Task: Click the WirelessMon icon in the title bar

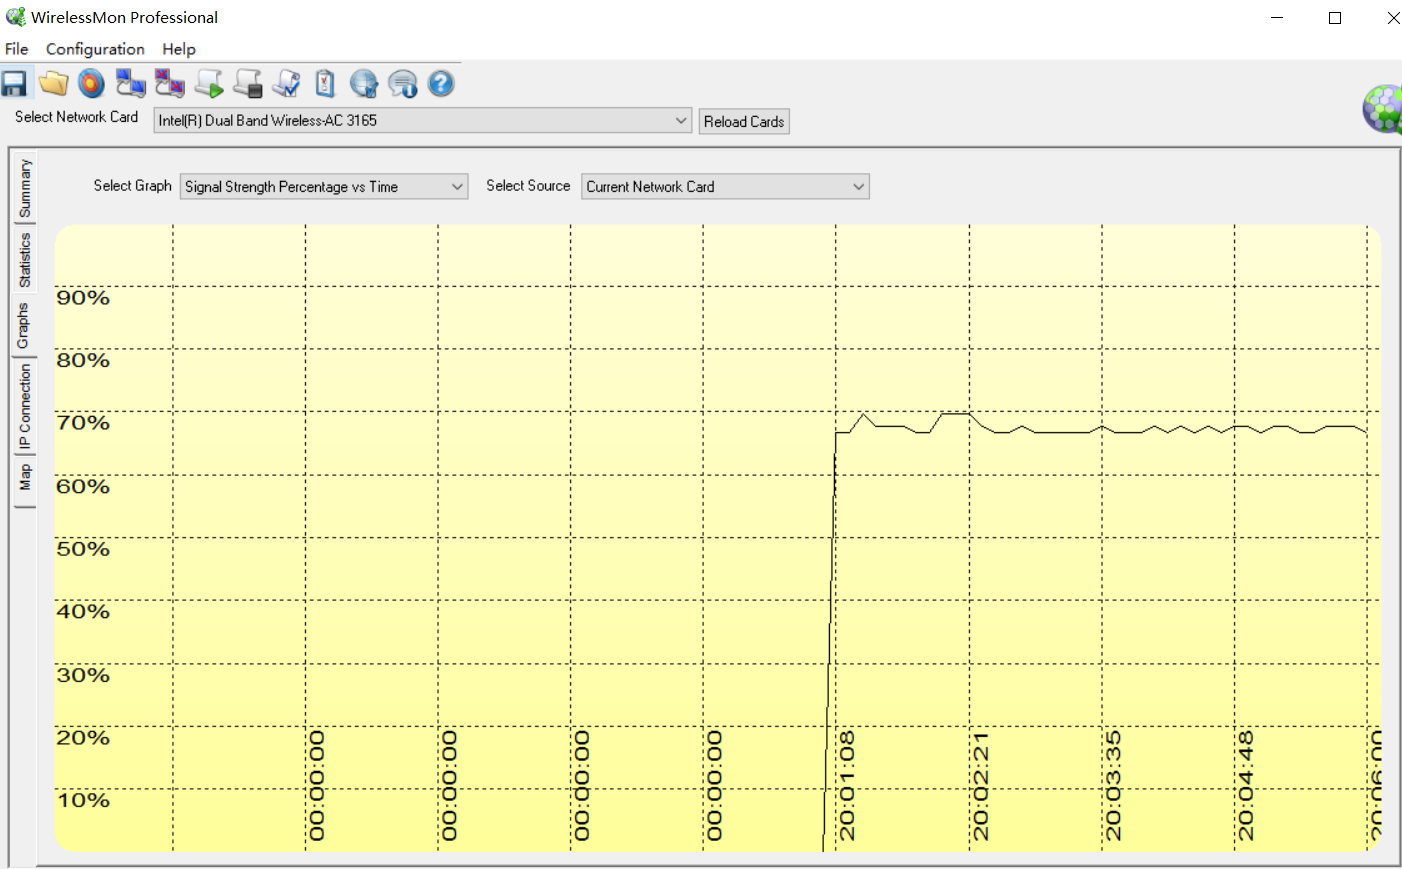Action: click(x=15, y=17)
